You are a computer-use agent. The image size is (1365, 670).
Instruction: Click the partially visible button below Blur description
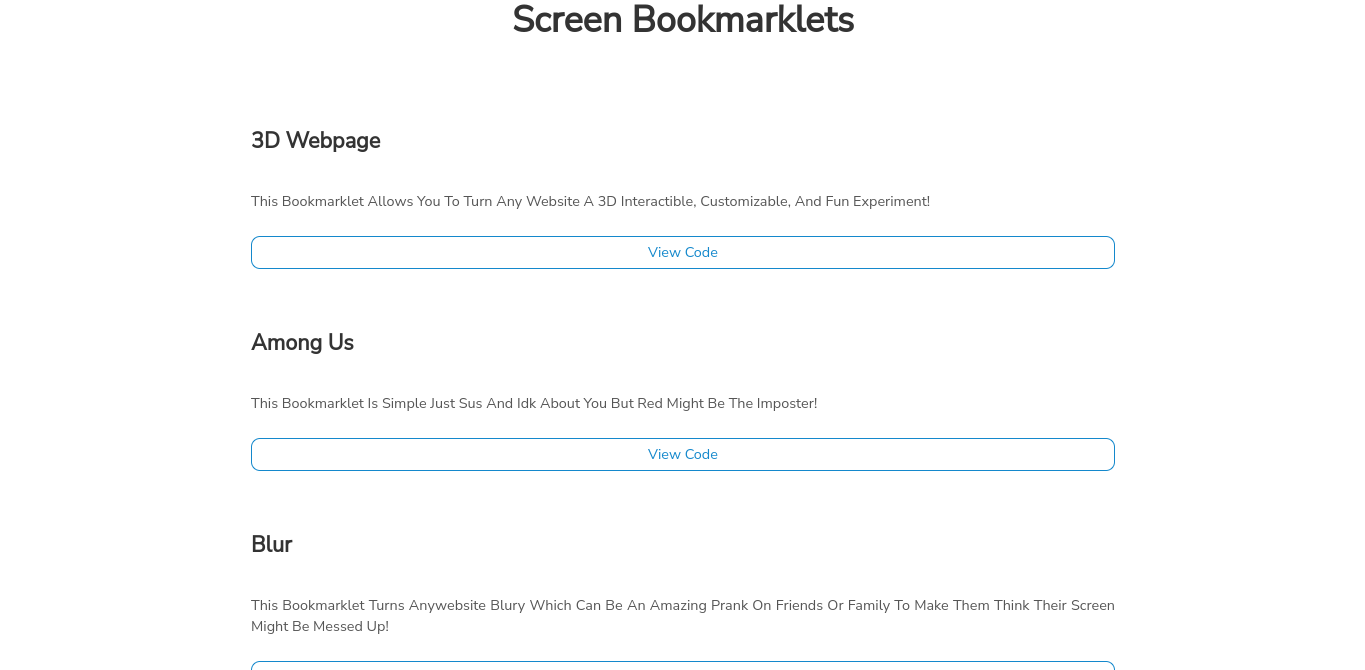(x=682, y=665)
